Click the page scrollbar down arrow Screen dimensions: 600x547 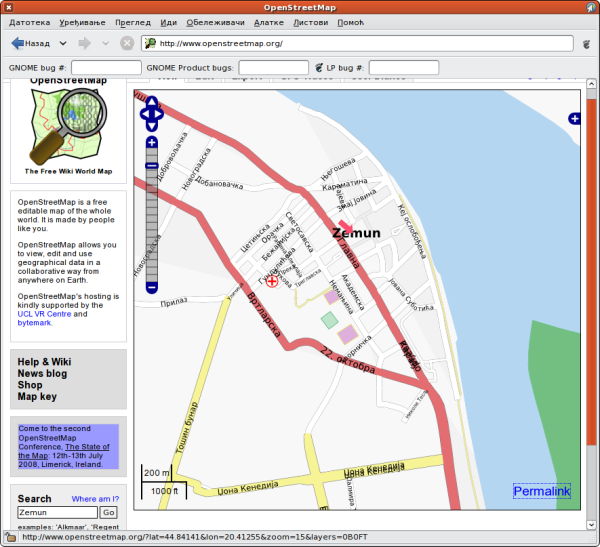(591, 525)
